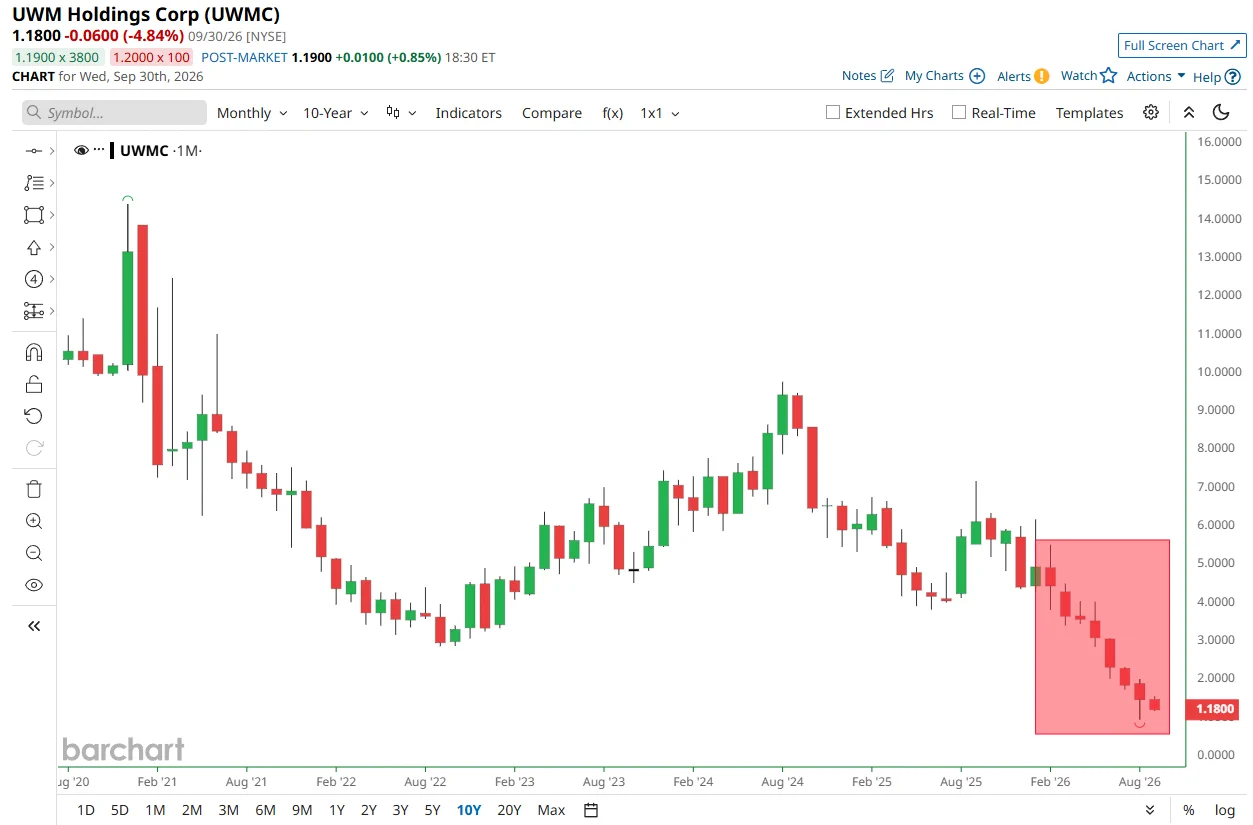Open the Compare menu

coord(552,113)
